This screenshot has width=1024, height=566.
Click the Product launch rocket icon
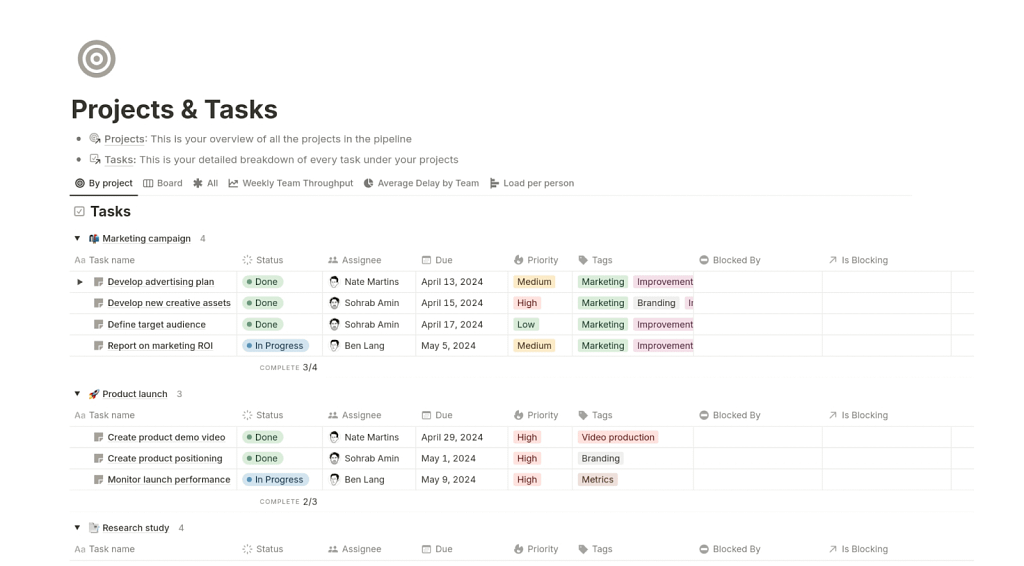pos(94,394)
